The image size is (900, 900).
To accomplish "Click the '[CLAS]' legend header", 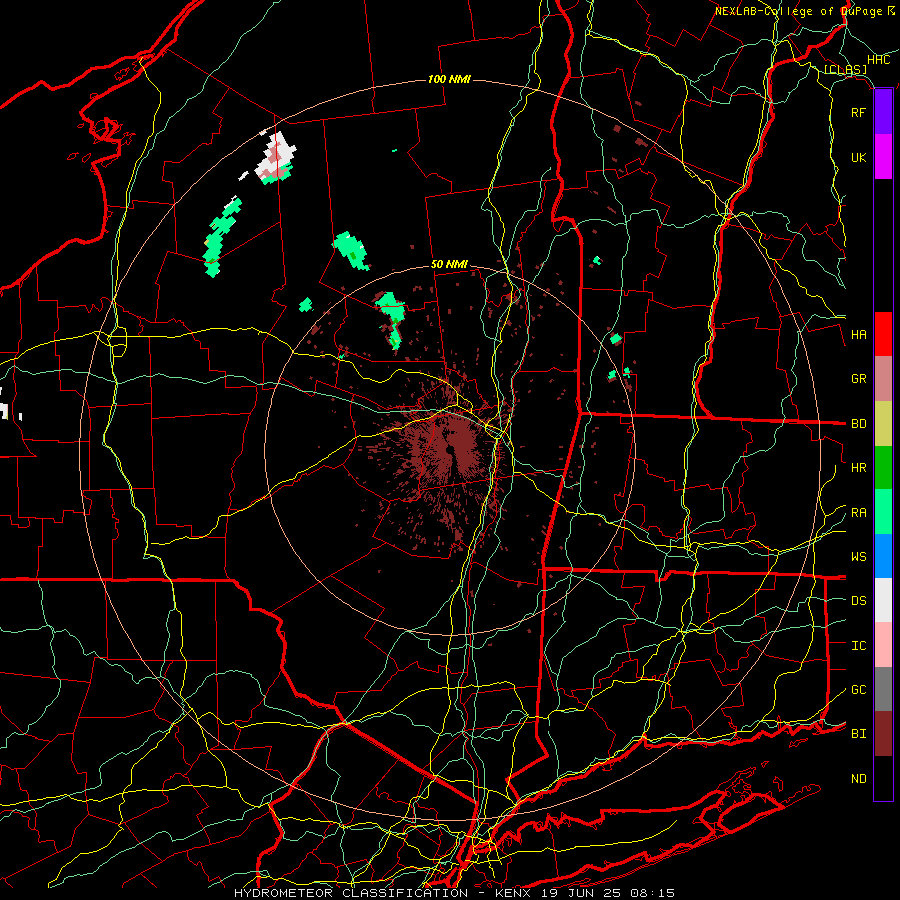I will click(845, 70).
